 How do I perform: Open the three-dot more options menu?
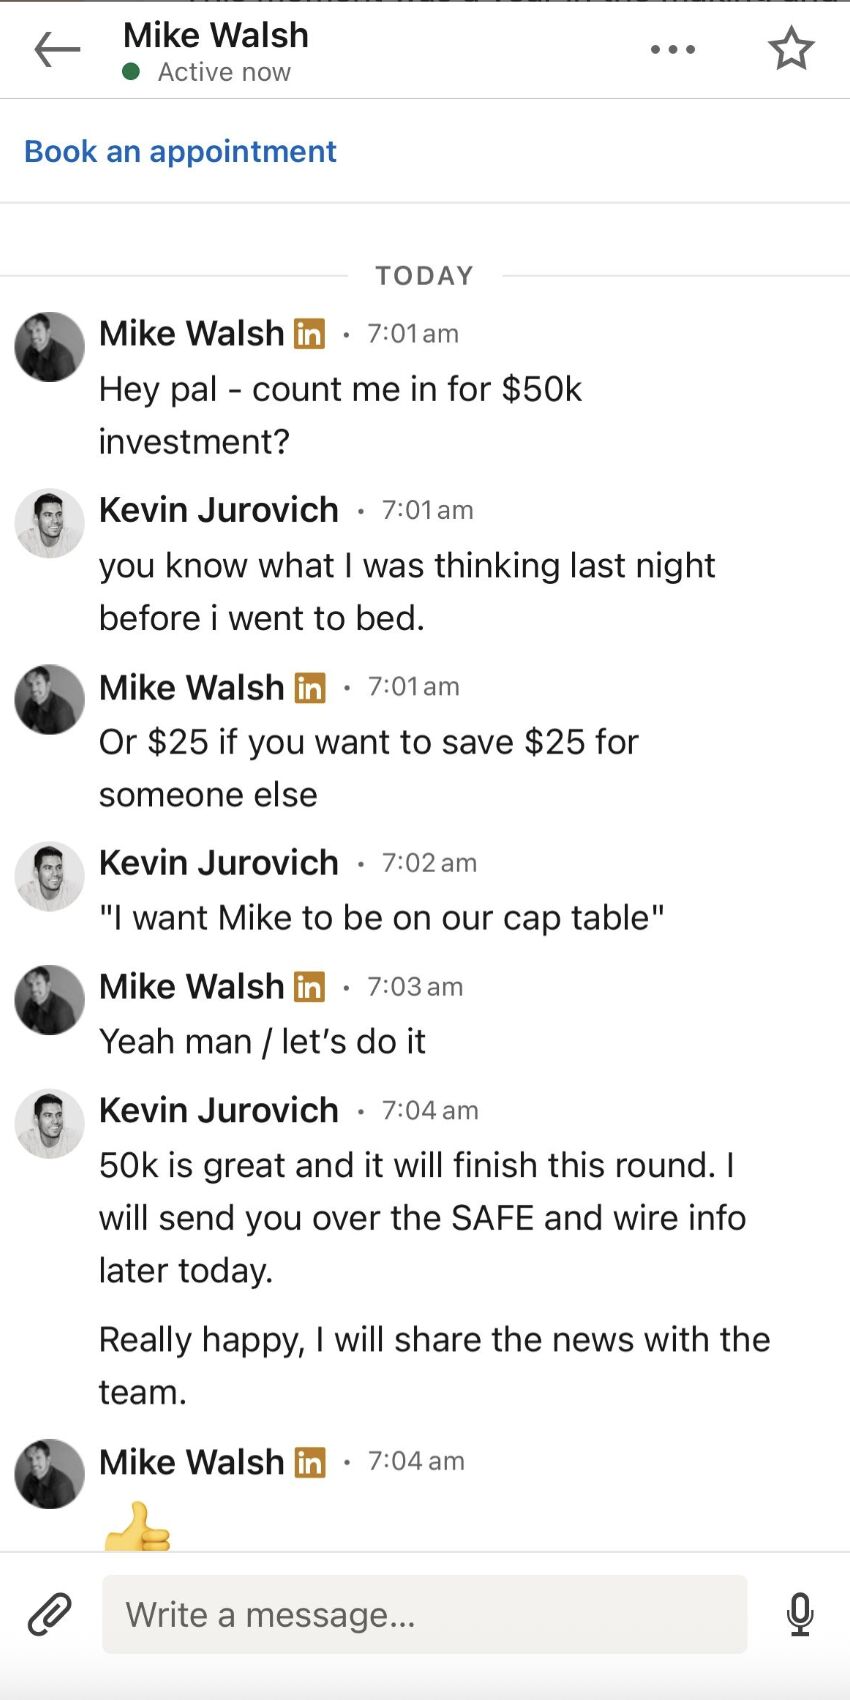coord(672,49)
